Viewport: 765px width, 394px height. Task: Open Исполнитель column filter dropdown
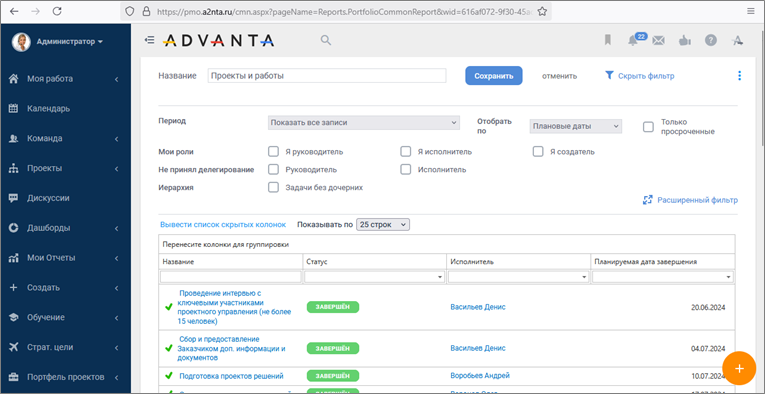pos(584,277)
